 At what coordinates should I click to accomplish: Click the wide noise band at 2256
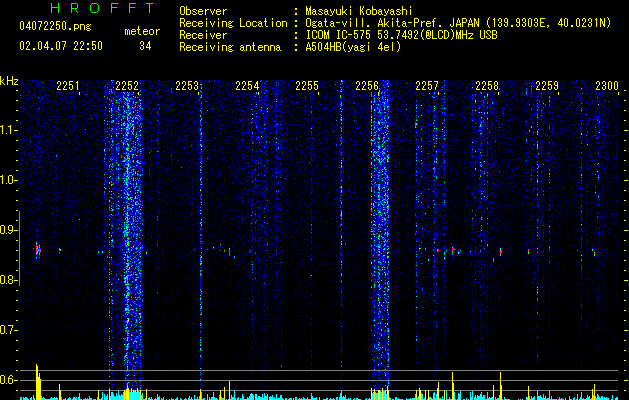(380, 237)
